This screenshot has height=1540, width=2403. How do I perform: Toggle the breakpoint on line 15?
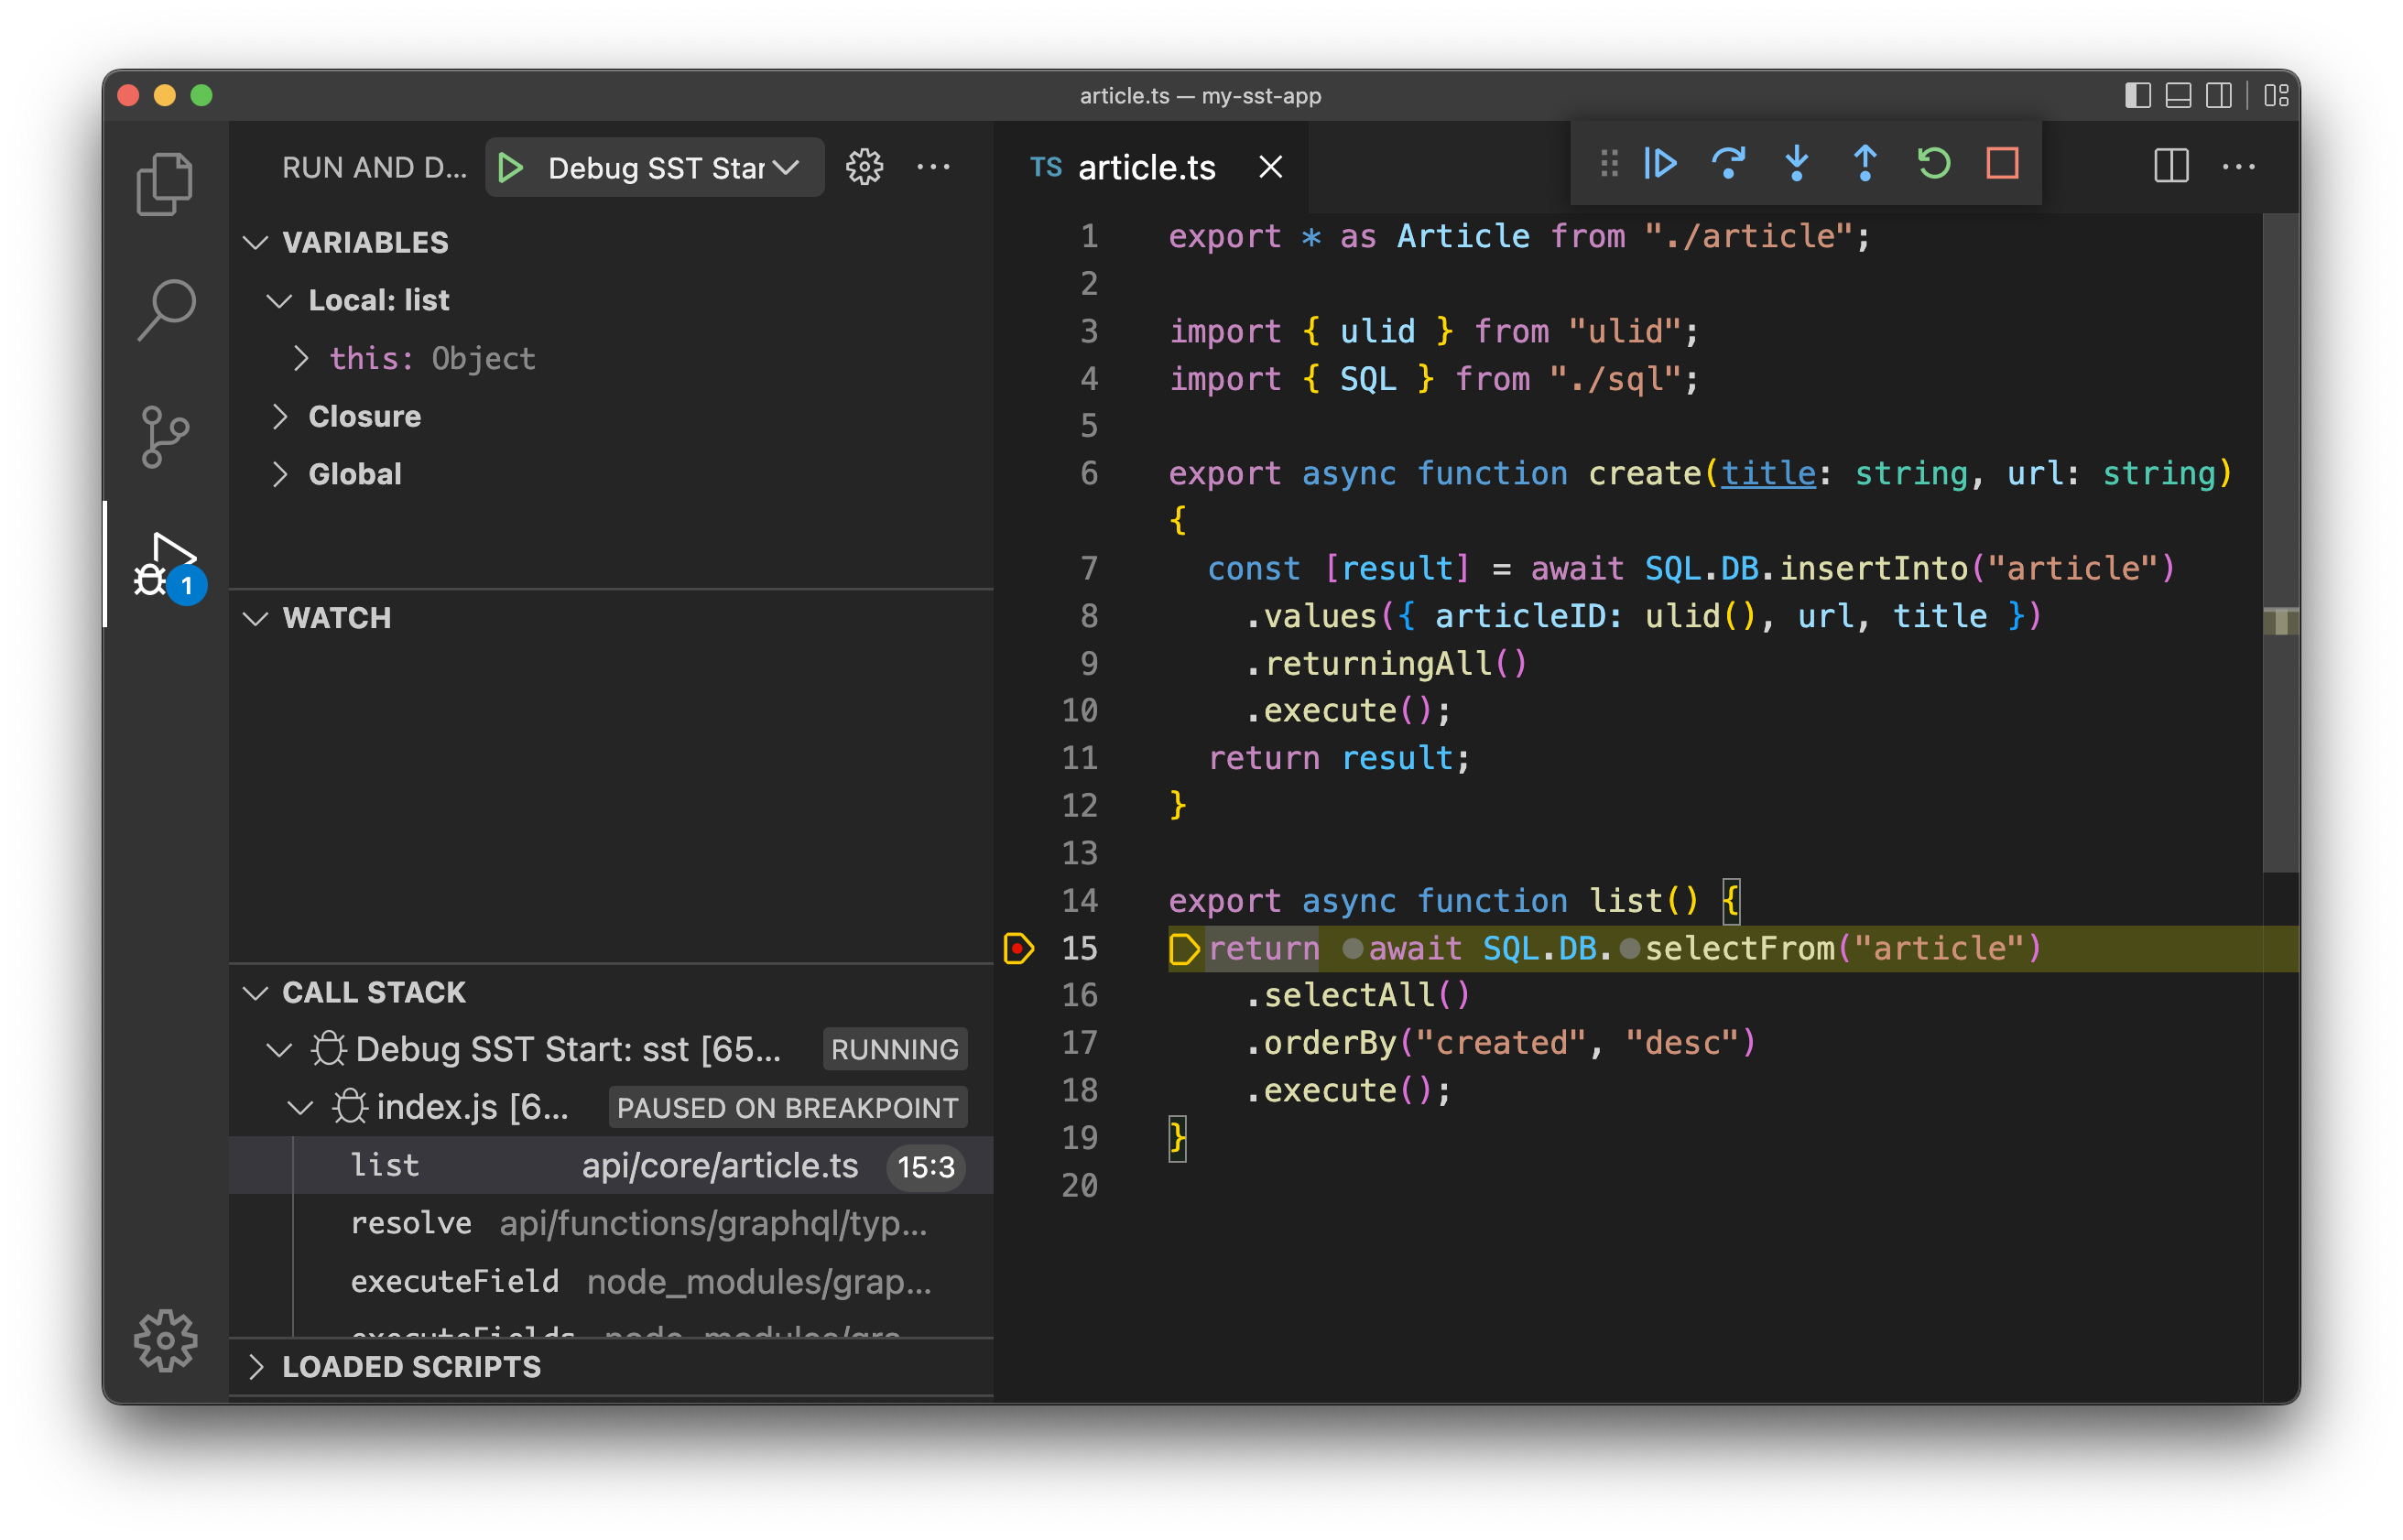pos(1020,948)
